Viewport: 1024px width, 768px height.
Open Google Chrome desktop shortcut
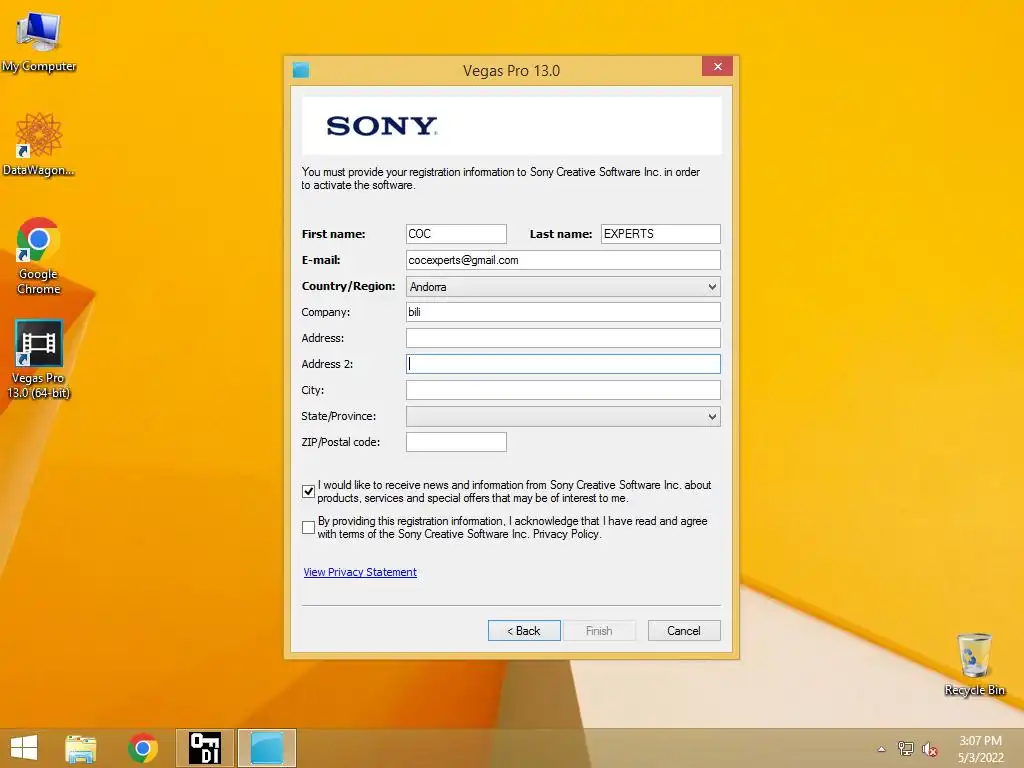click(39, 256)
